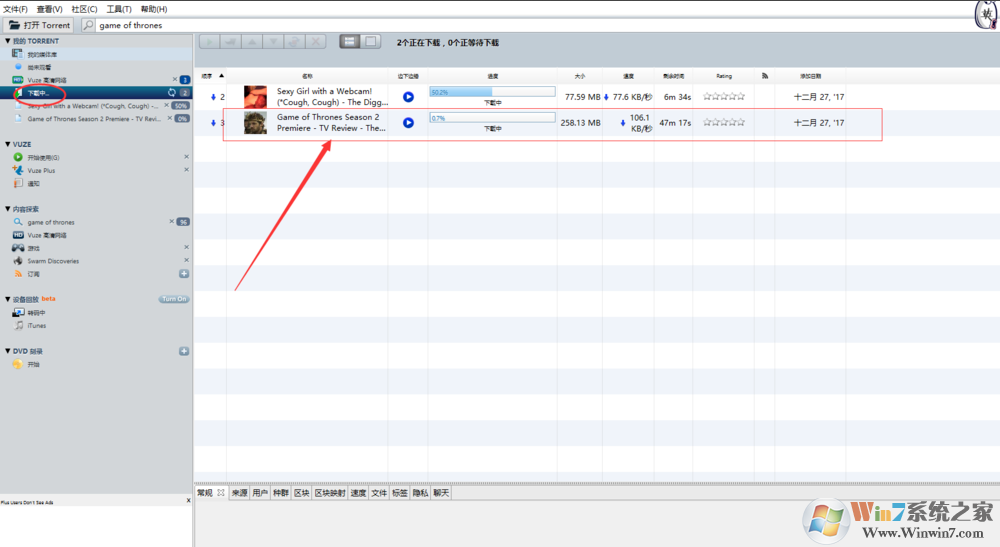Rate Sexy Girl with a Webcam using stars
1000x547 pixels.
tap(724, 96)
